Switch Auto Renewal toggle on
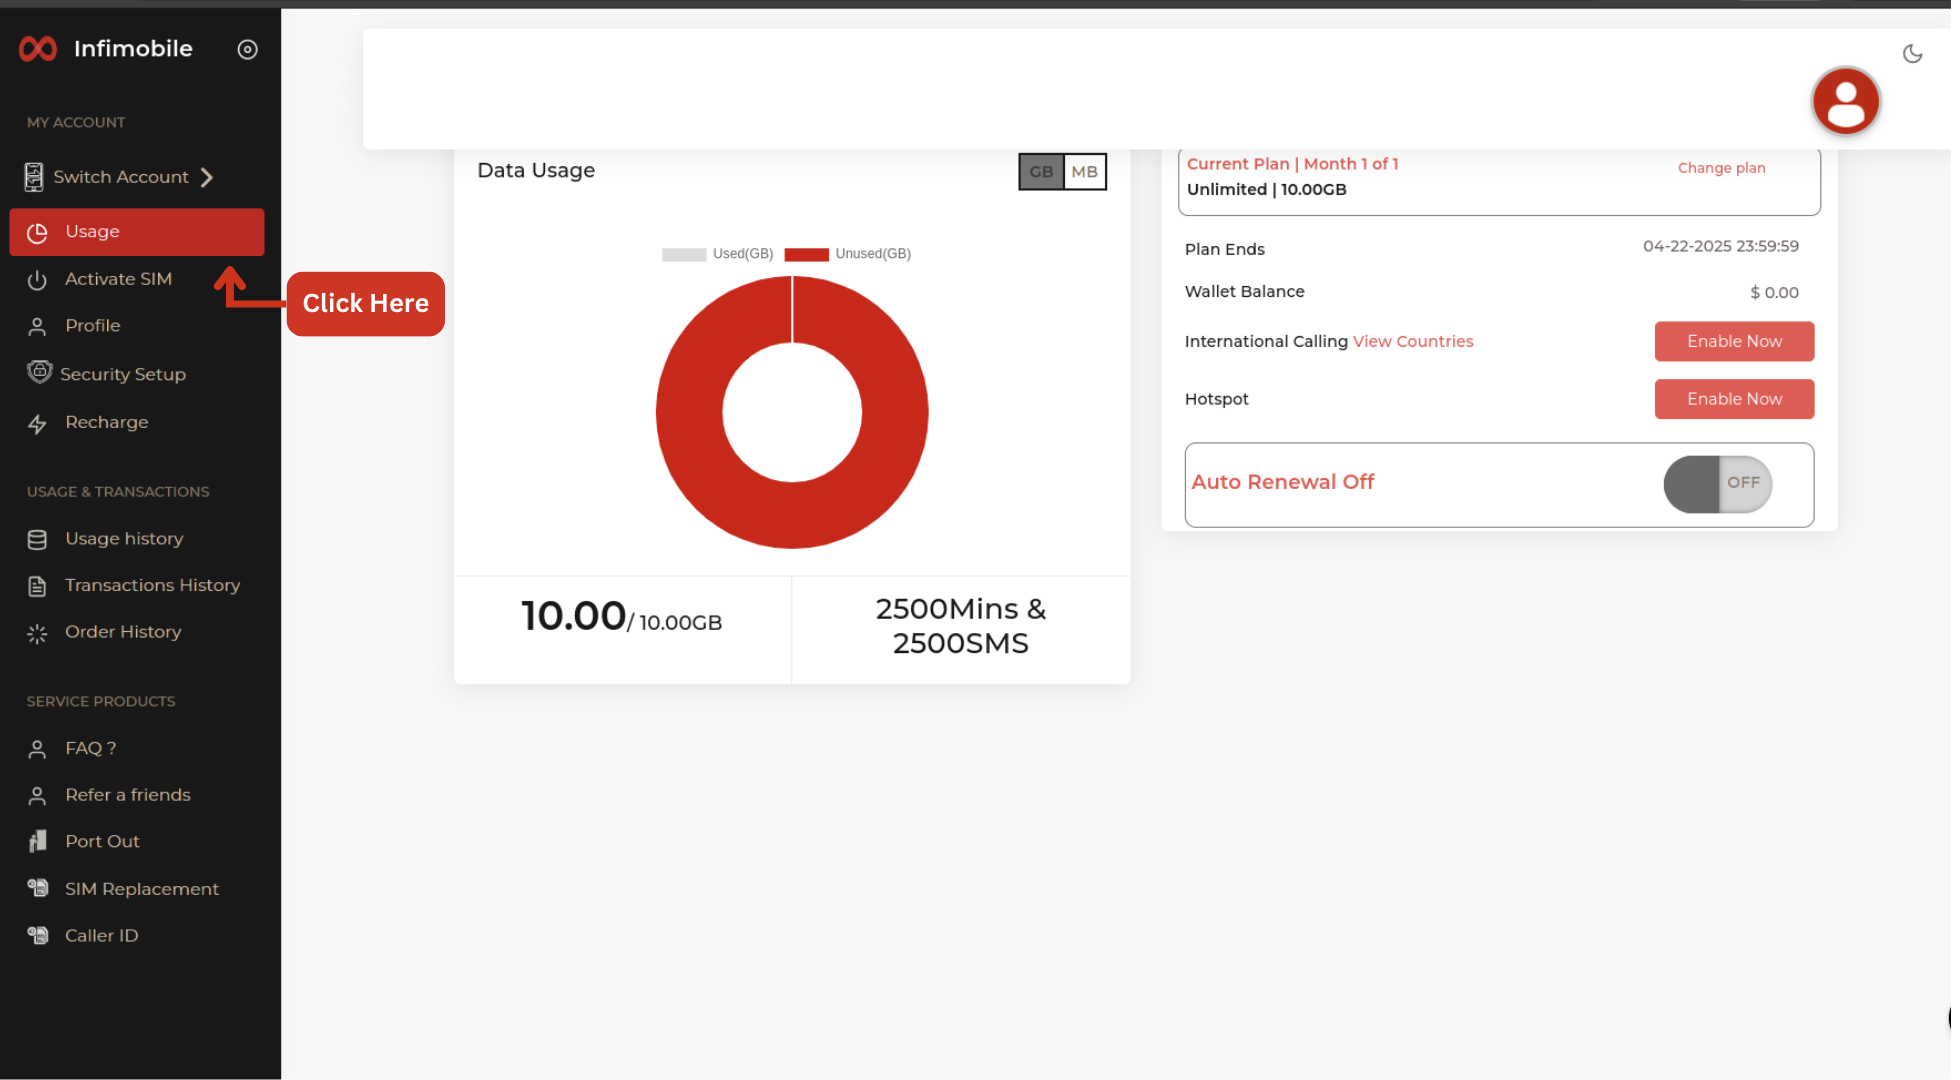The height and width of the screenshot is (1080, 1960). [1717, 484]
